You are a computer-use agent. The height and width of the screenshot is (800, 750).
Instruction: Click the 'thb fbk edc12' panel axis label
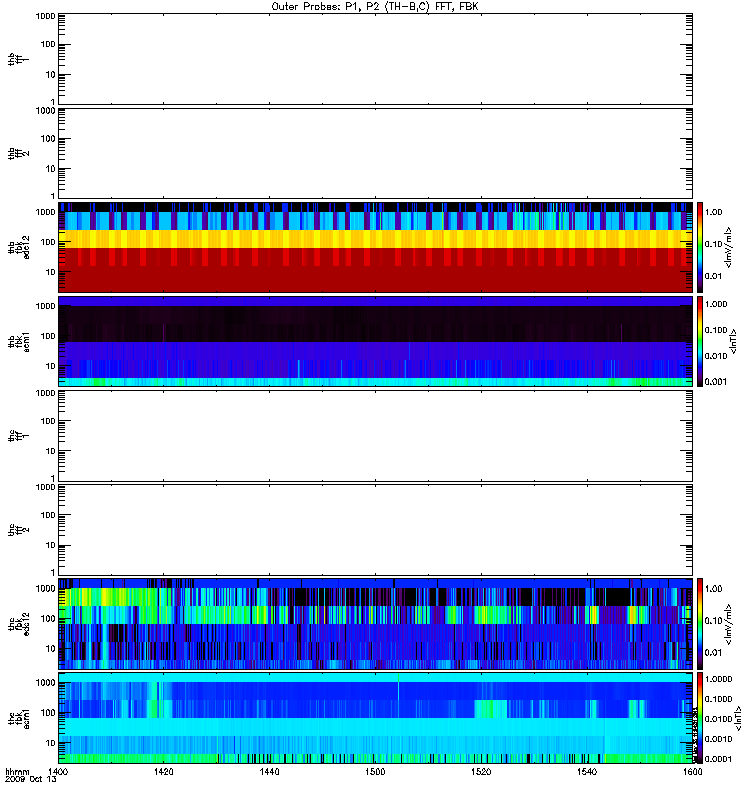18,247
